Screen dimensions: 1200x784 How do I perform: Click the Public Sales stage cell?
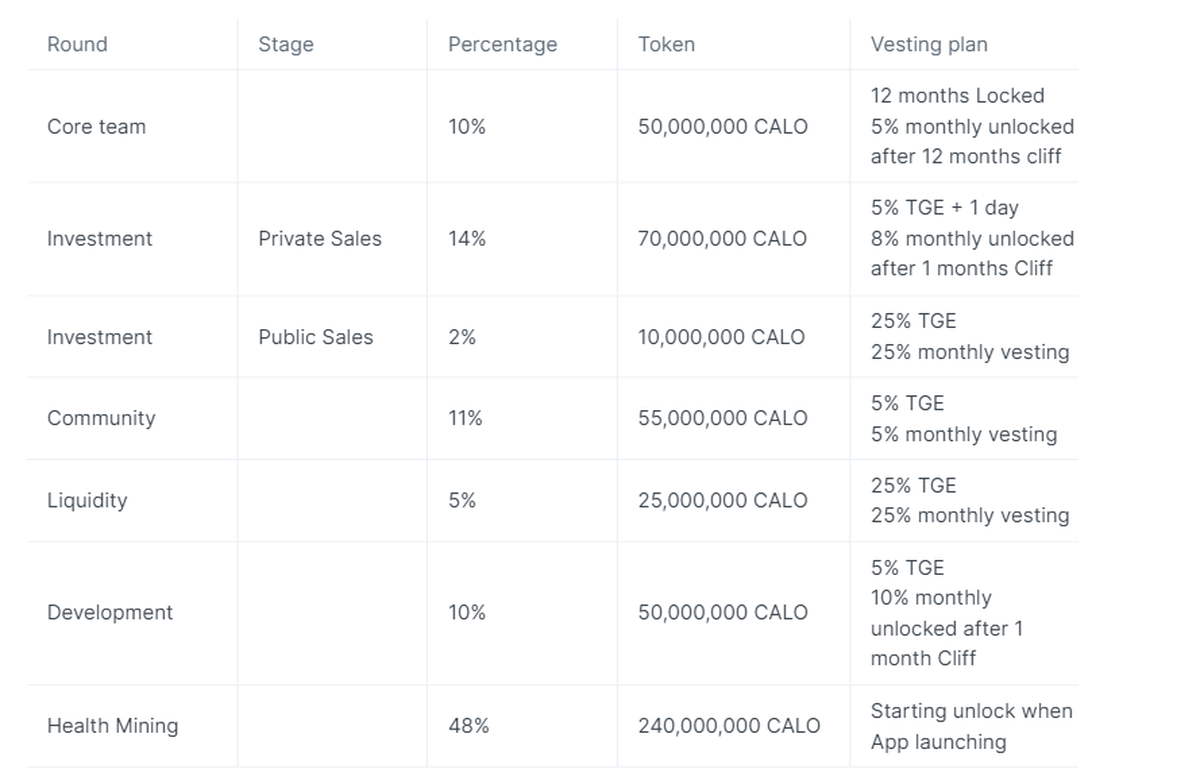point(316,337)
